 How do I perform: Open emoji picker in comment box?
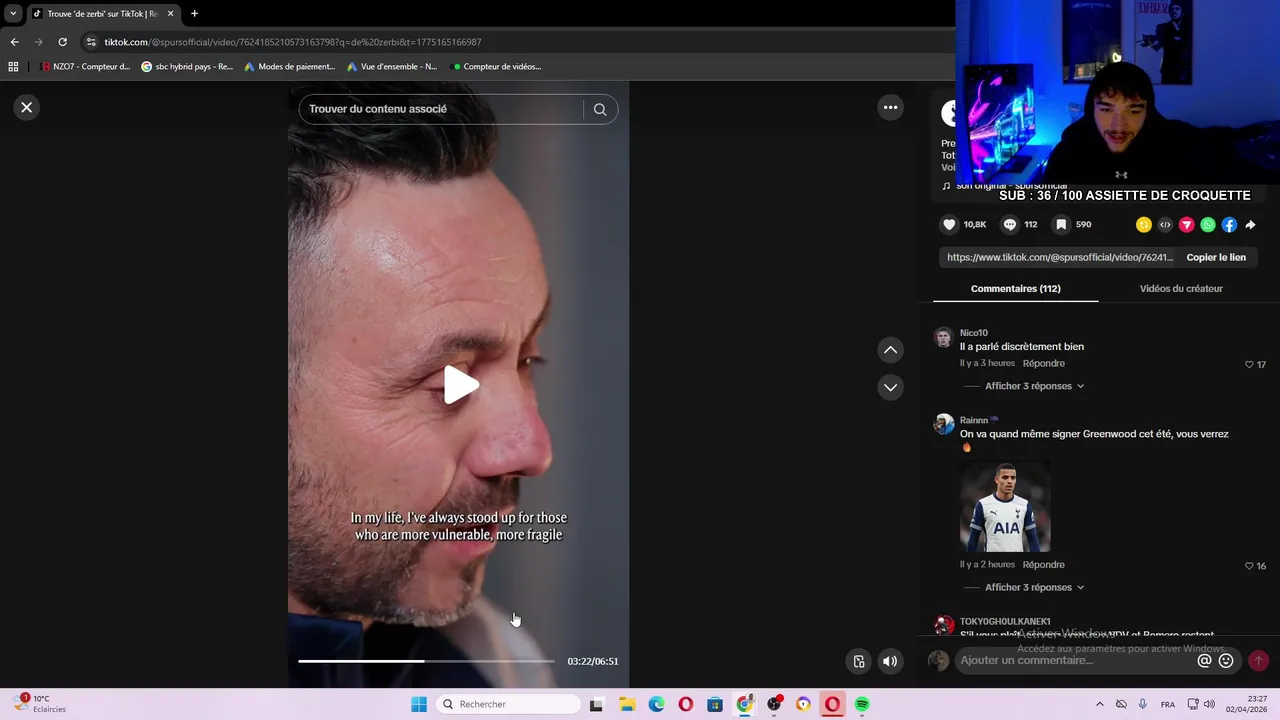pyautogui.click(x=1226, y=660)
